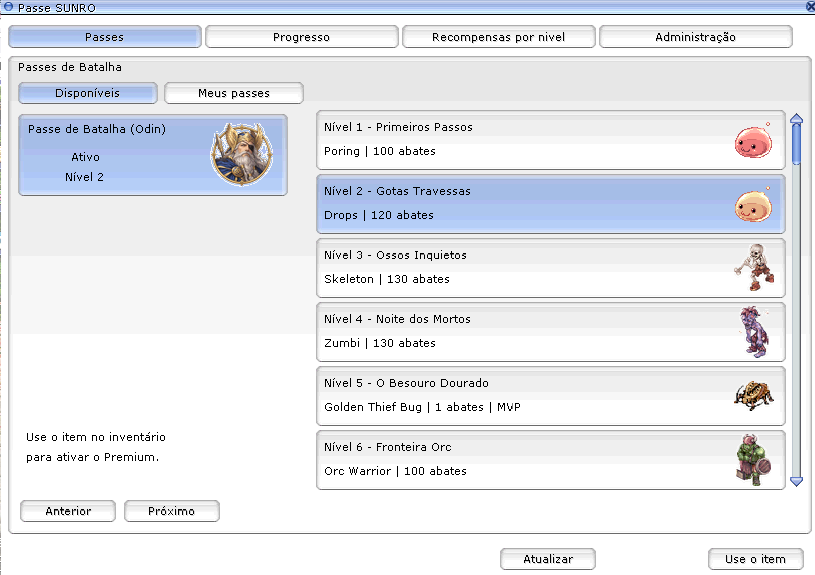The height and width of the screenshot is (575, 815).
Task: Click the Poring monster icon
Action: pyautogui.click(x=753, y=140)
